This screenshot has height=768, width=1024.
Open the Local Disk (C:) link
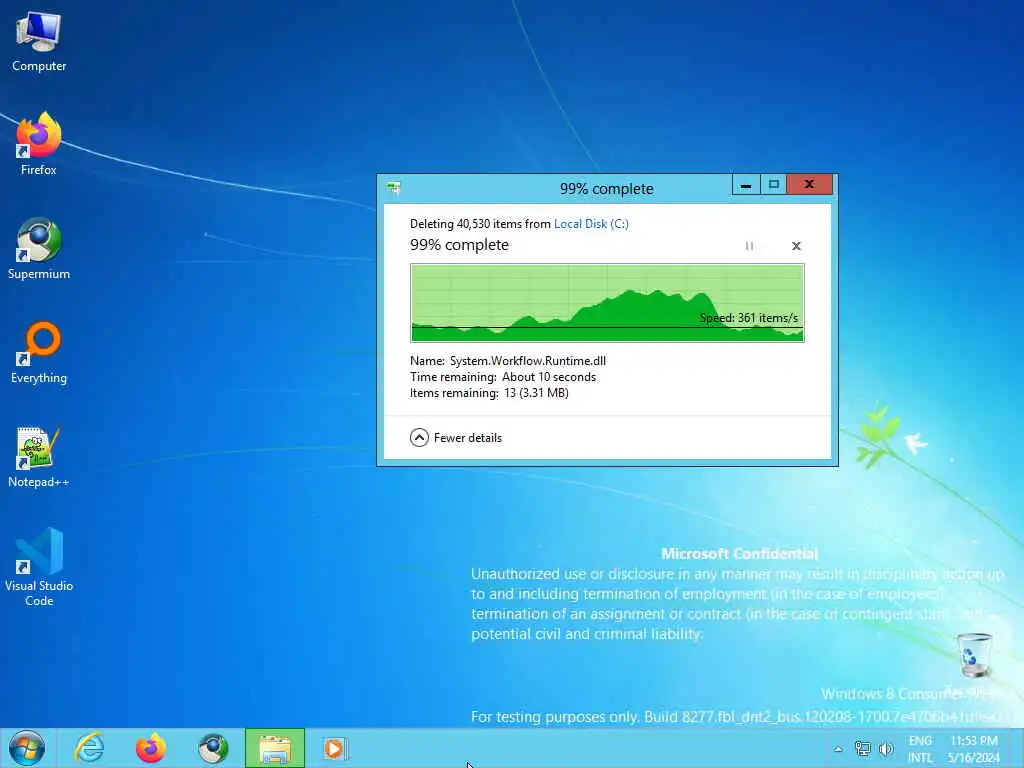591,224
